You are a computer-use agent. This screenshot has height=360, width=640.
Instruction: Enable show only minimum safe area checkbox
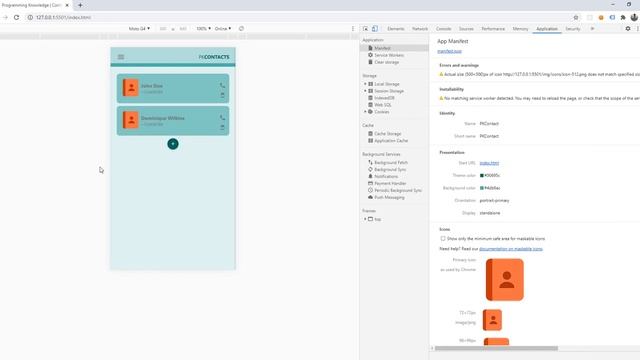(x=443, y=238)
